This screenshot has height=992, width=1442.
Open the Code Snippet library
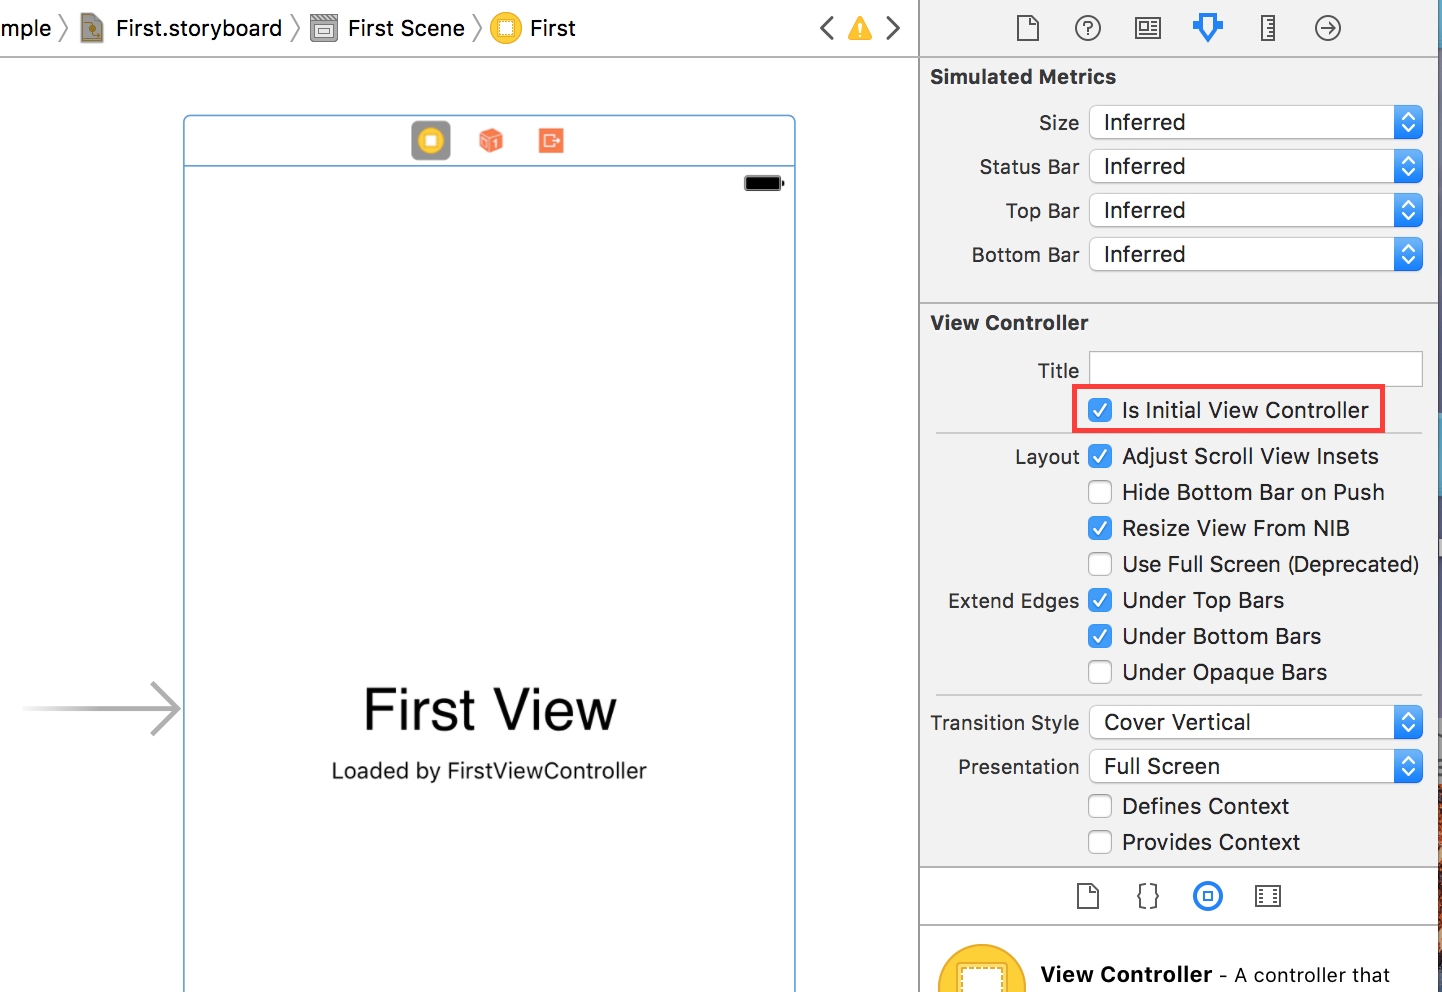point(1147,896)
